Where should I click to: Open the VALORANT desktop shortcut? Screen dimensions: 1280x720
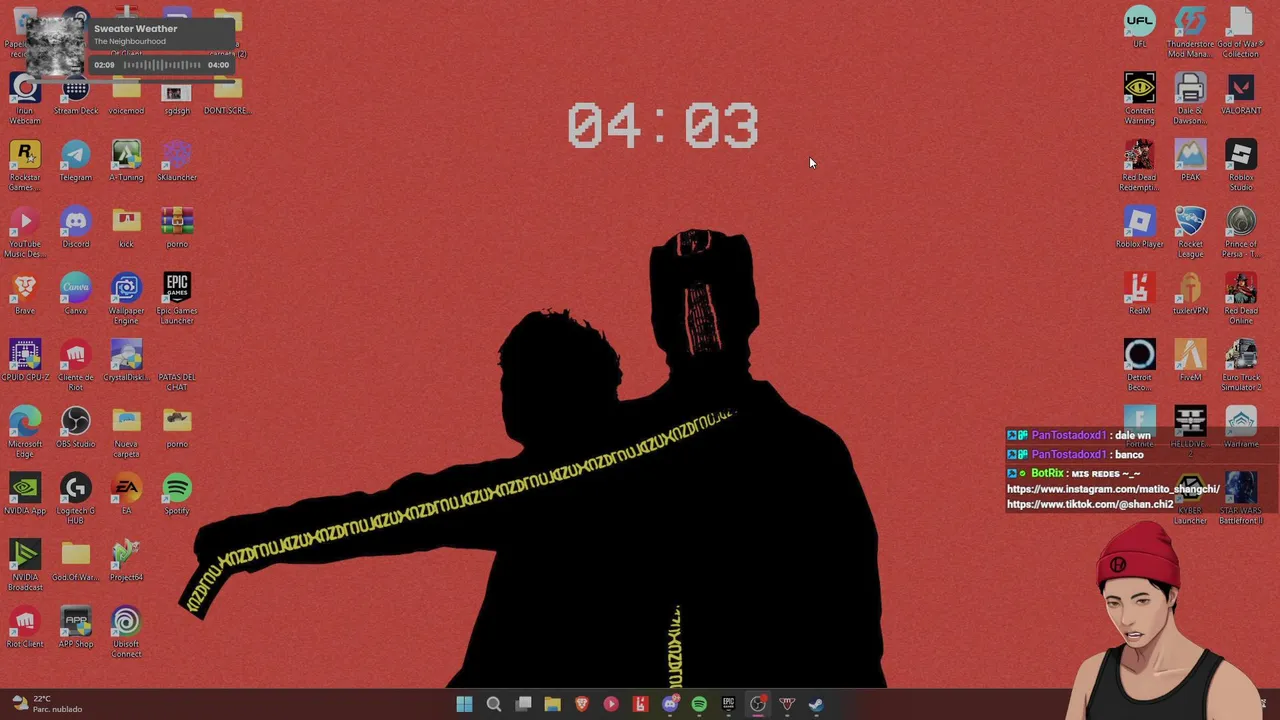(x=1241, y=94)
